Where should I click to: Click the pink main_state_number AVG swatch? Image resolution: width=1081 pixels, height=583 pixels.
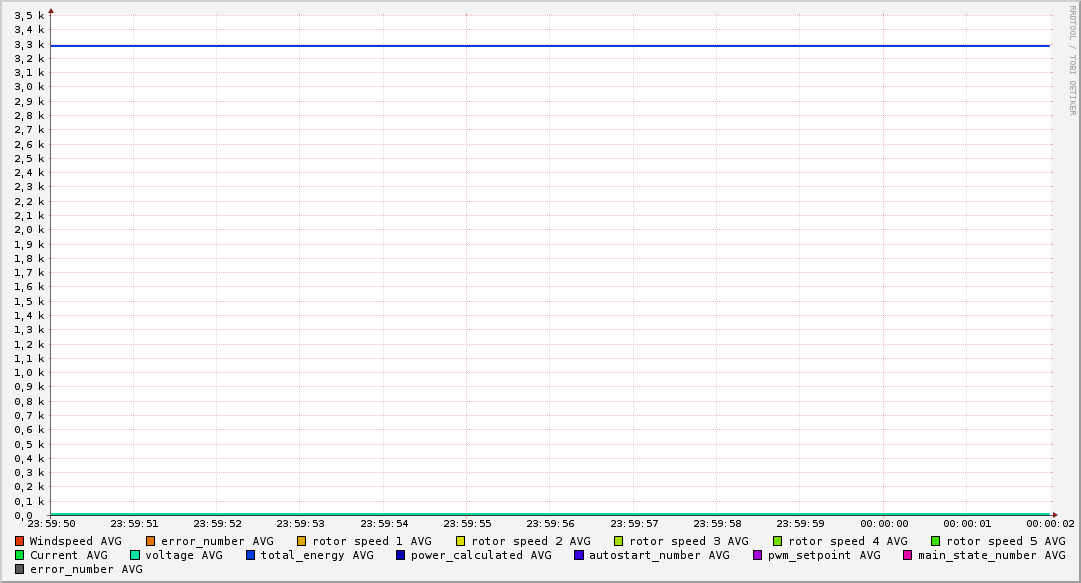pos(908,555)
